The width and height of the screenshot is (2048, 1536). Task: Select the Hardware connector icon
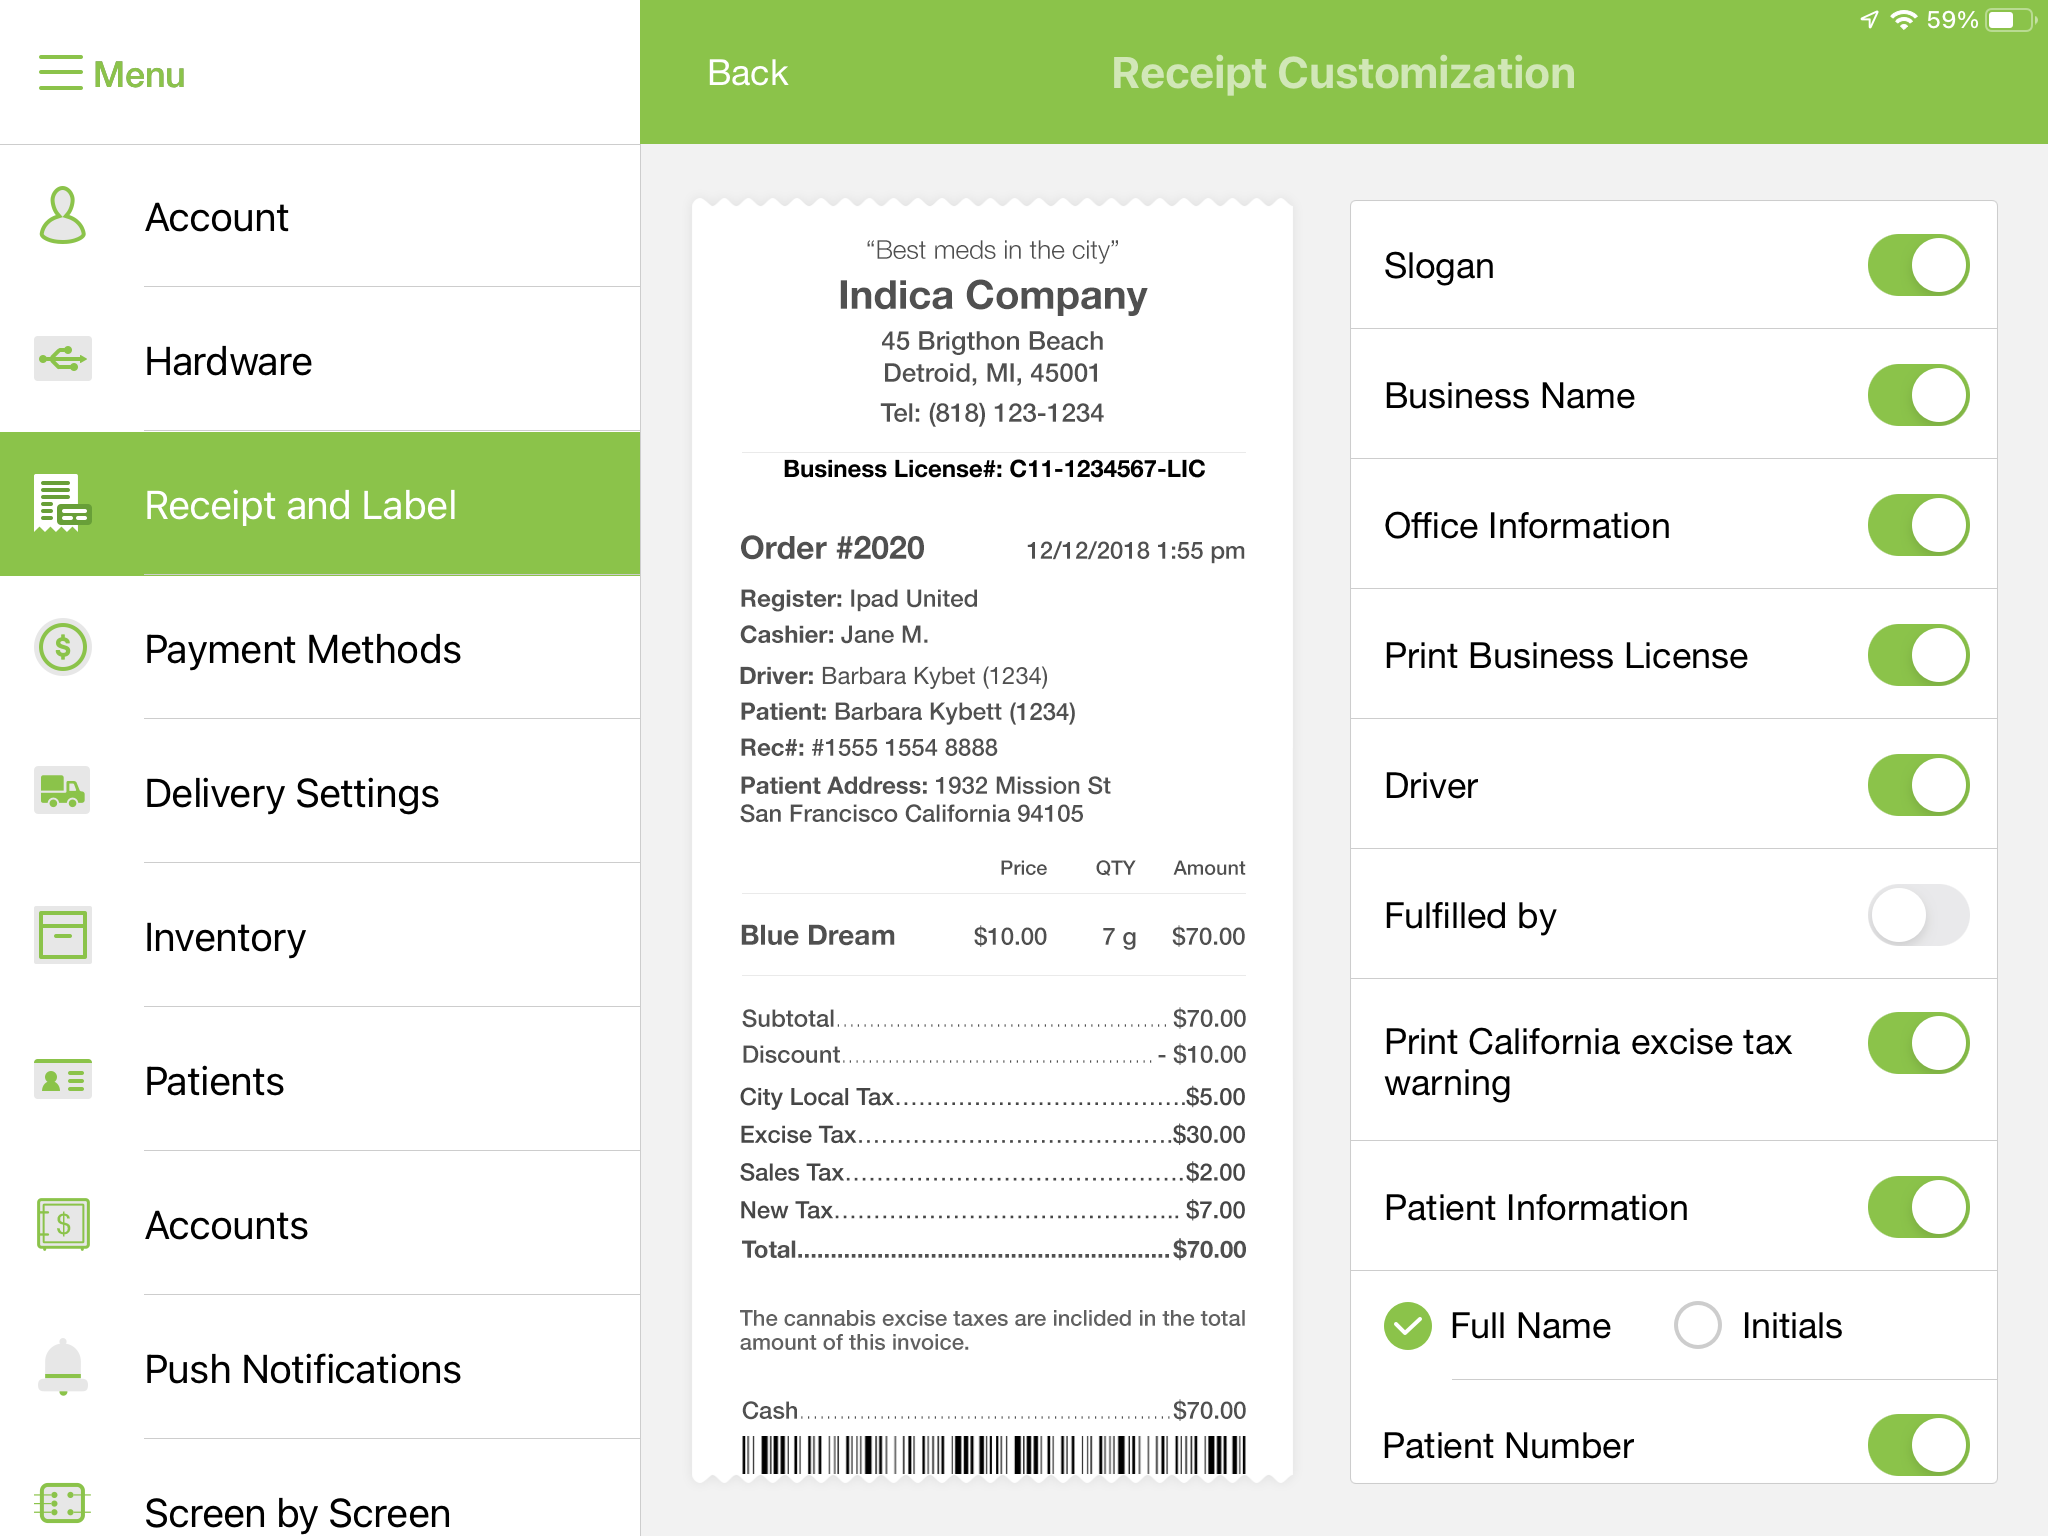point(62,361)
